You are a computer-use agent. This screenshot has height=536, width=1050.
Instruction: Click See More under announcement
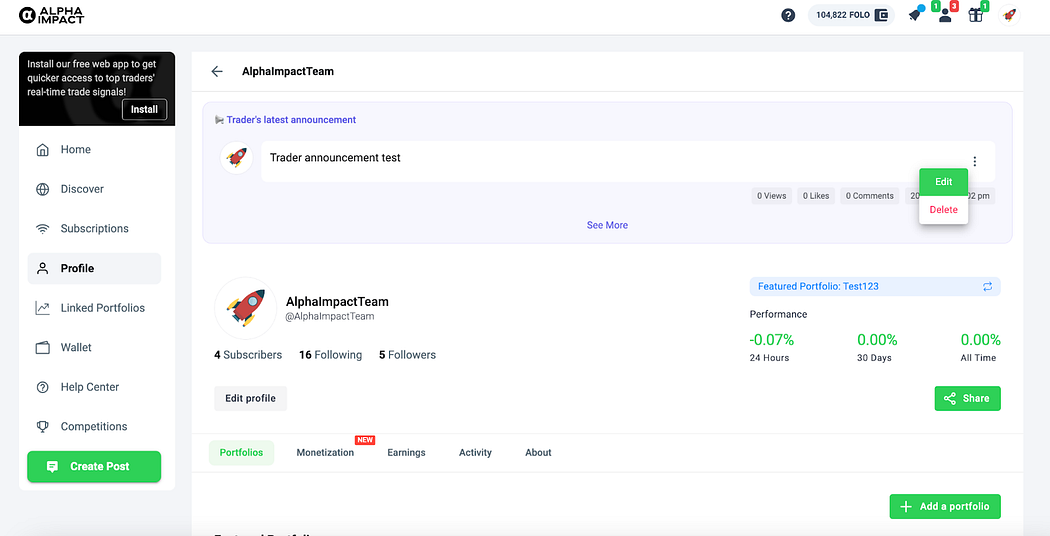coord(607,225)
